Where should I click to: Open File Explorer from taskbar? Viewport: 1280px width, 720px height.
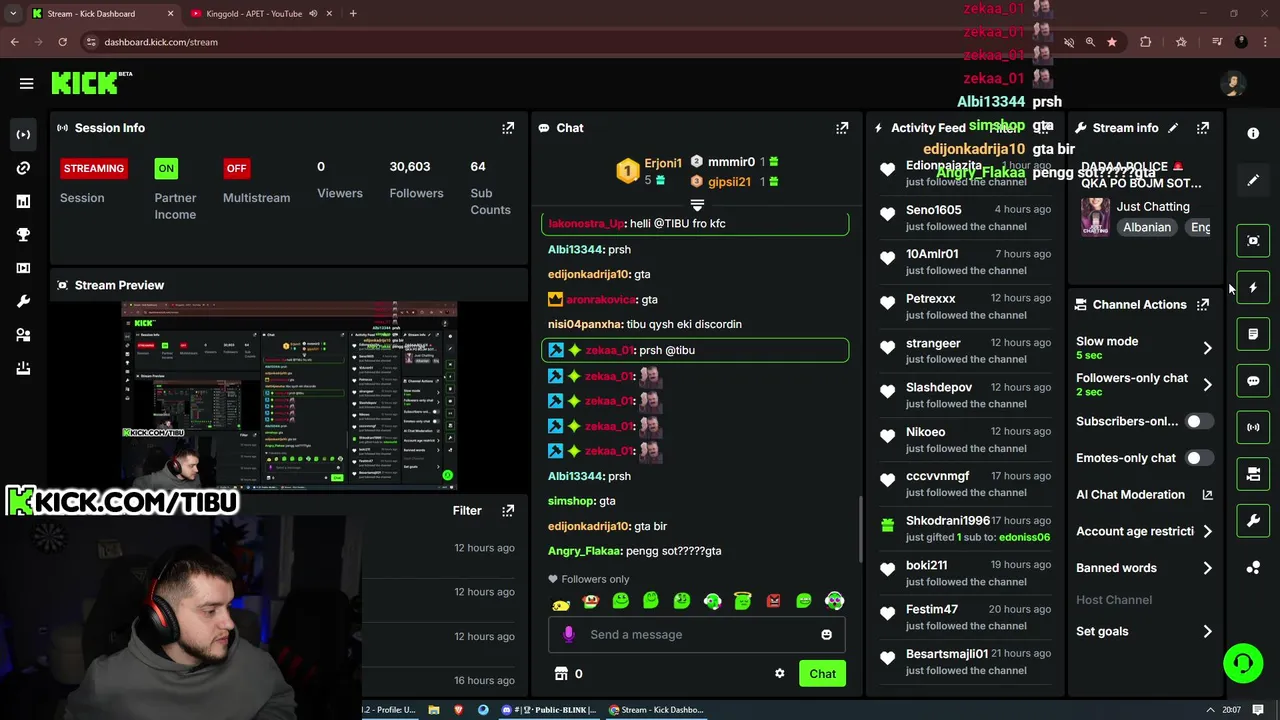[x=434, y=710]
